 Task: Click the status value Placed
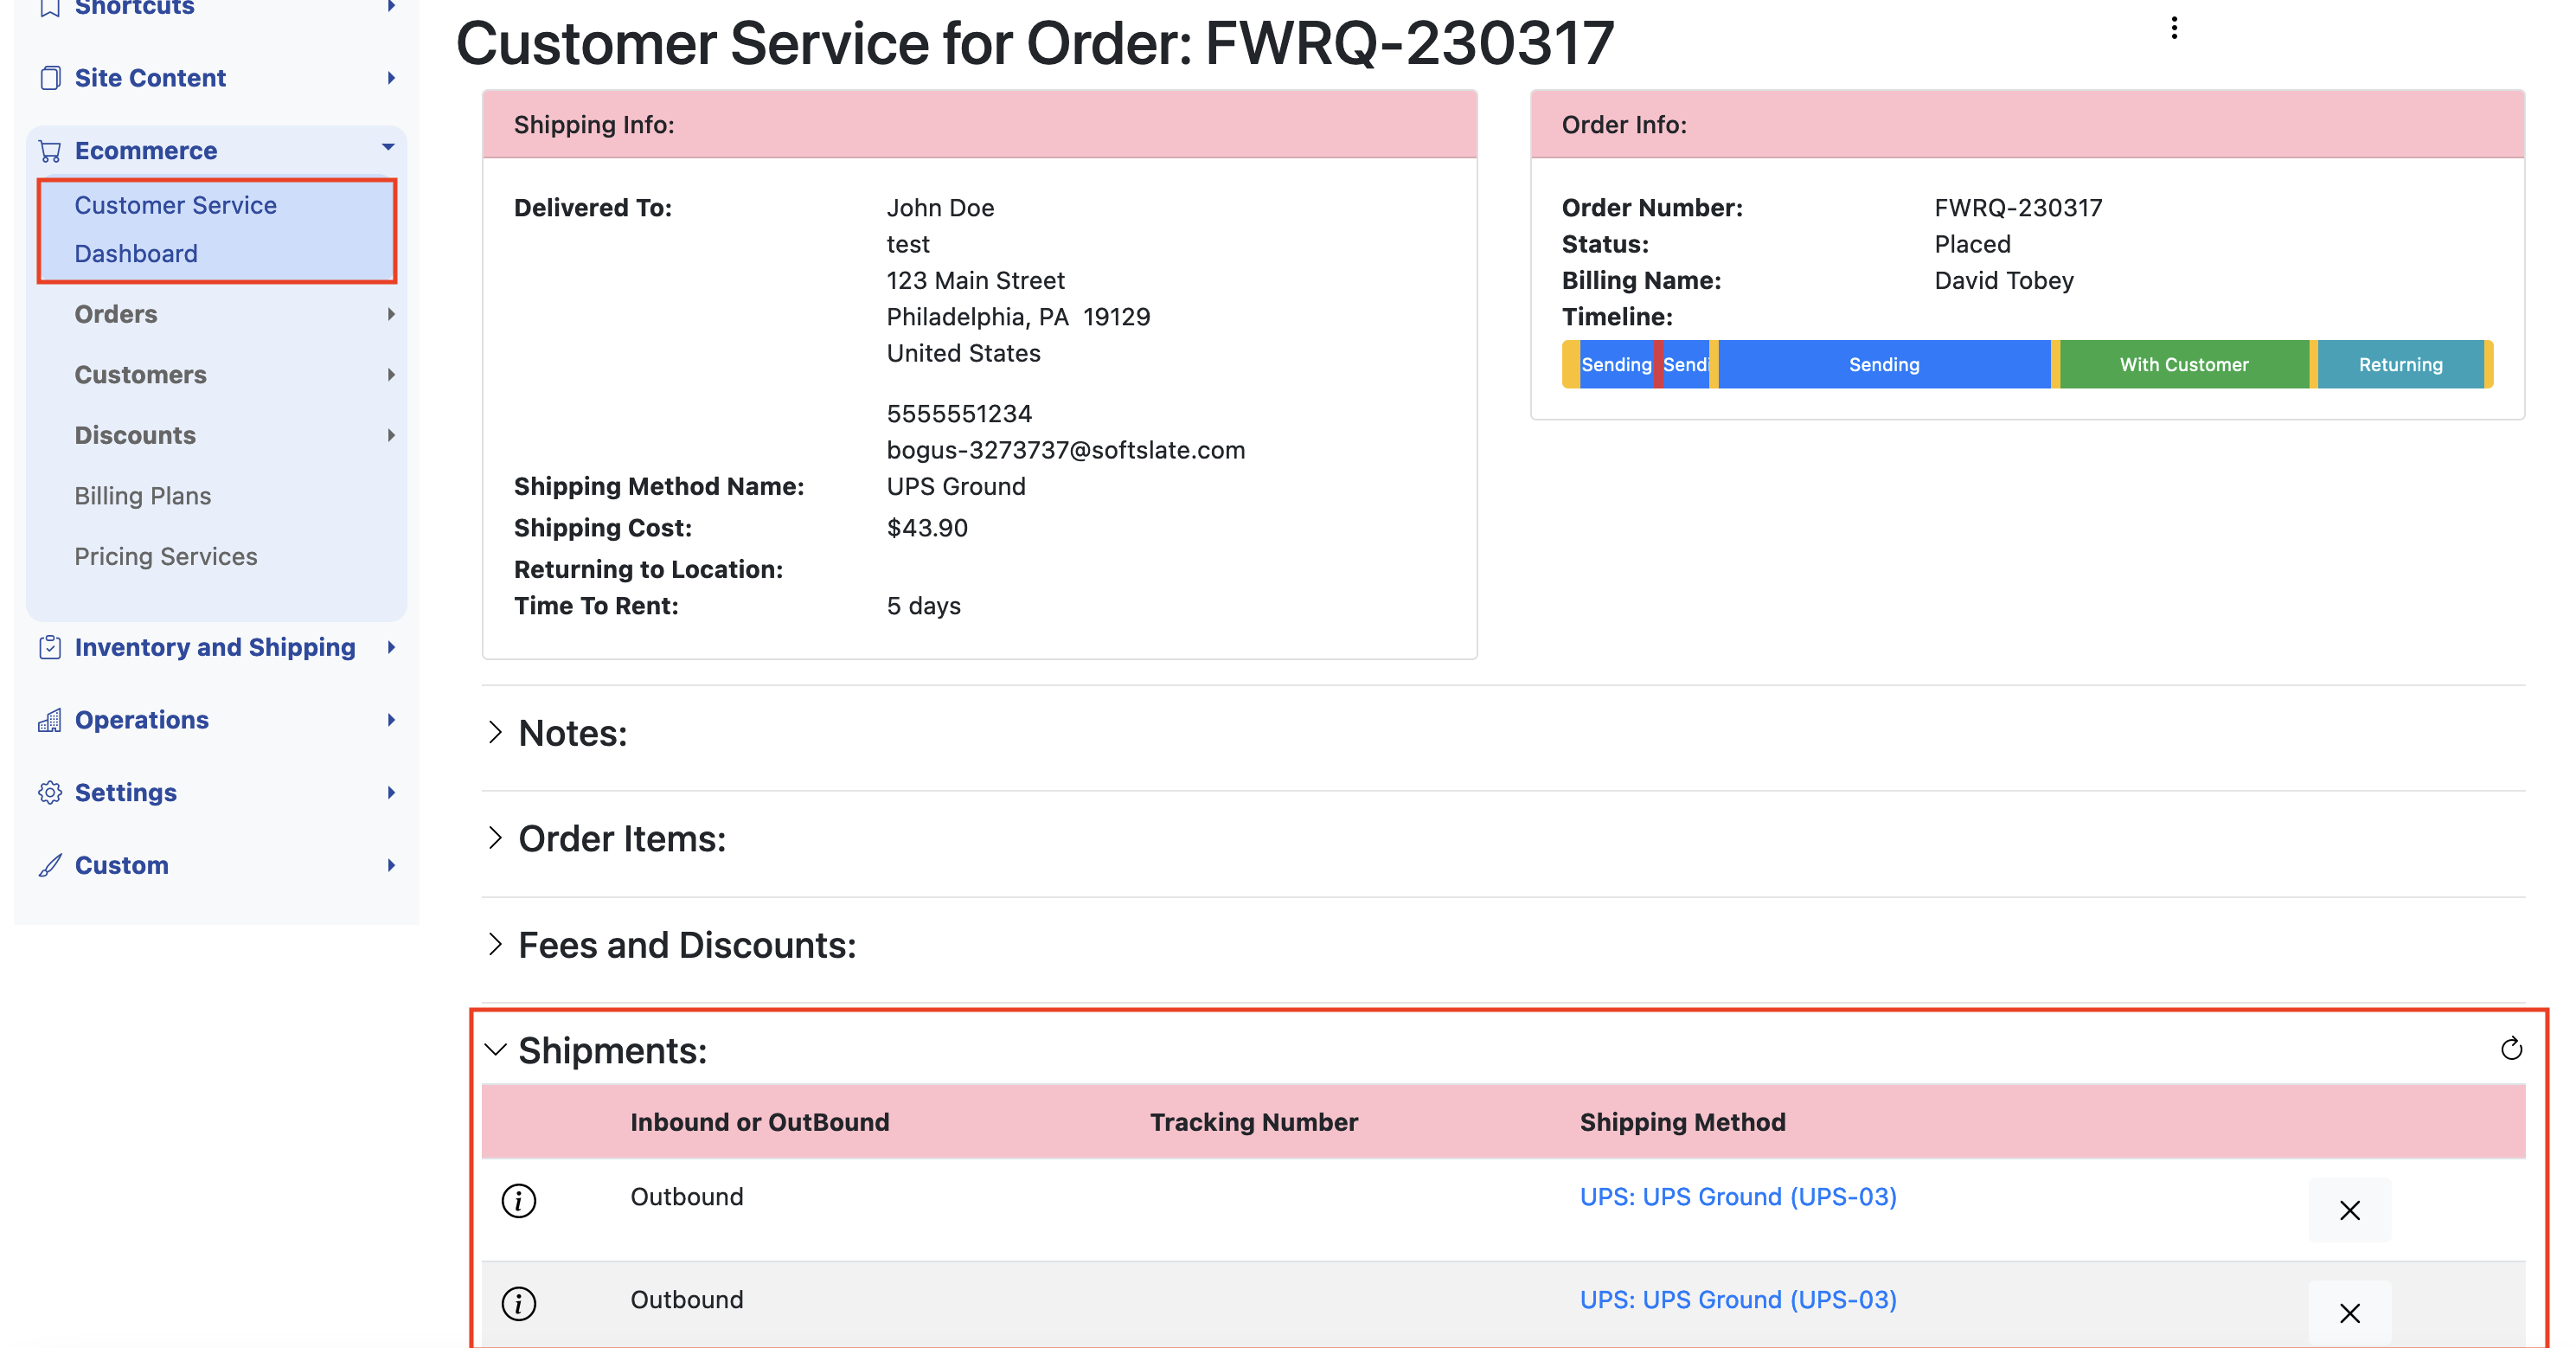1972,244
